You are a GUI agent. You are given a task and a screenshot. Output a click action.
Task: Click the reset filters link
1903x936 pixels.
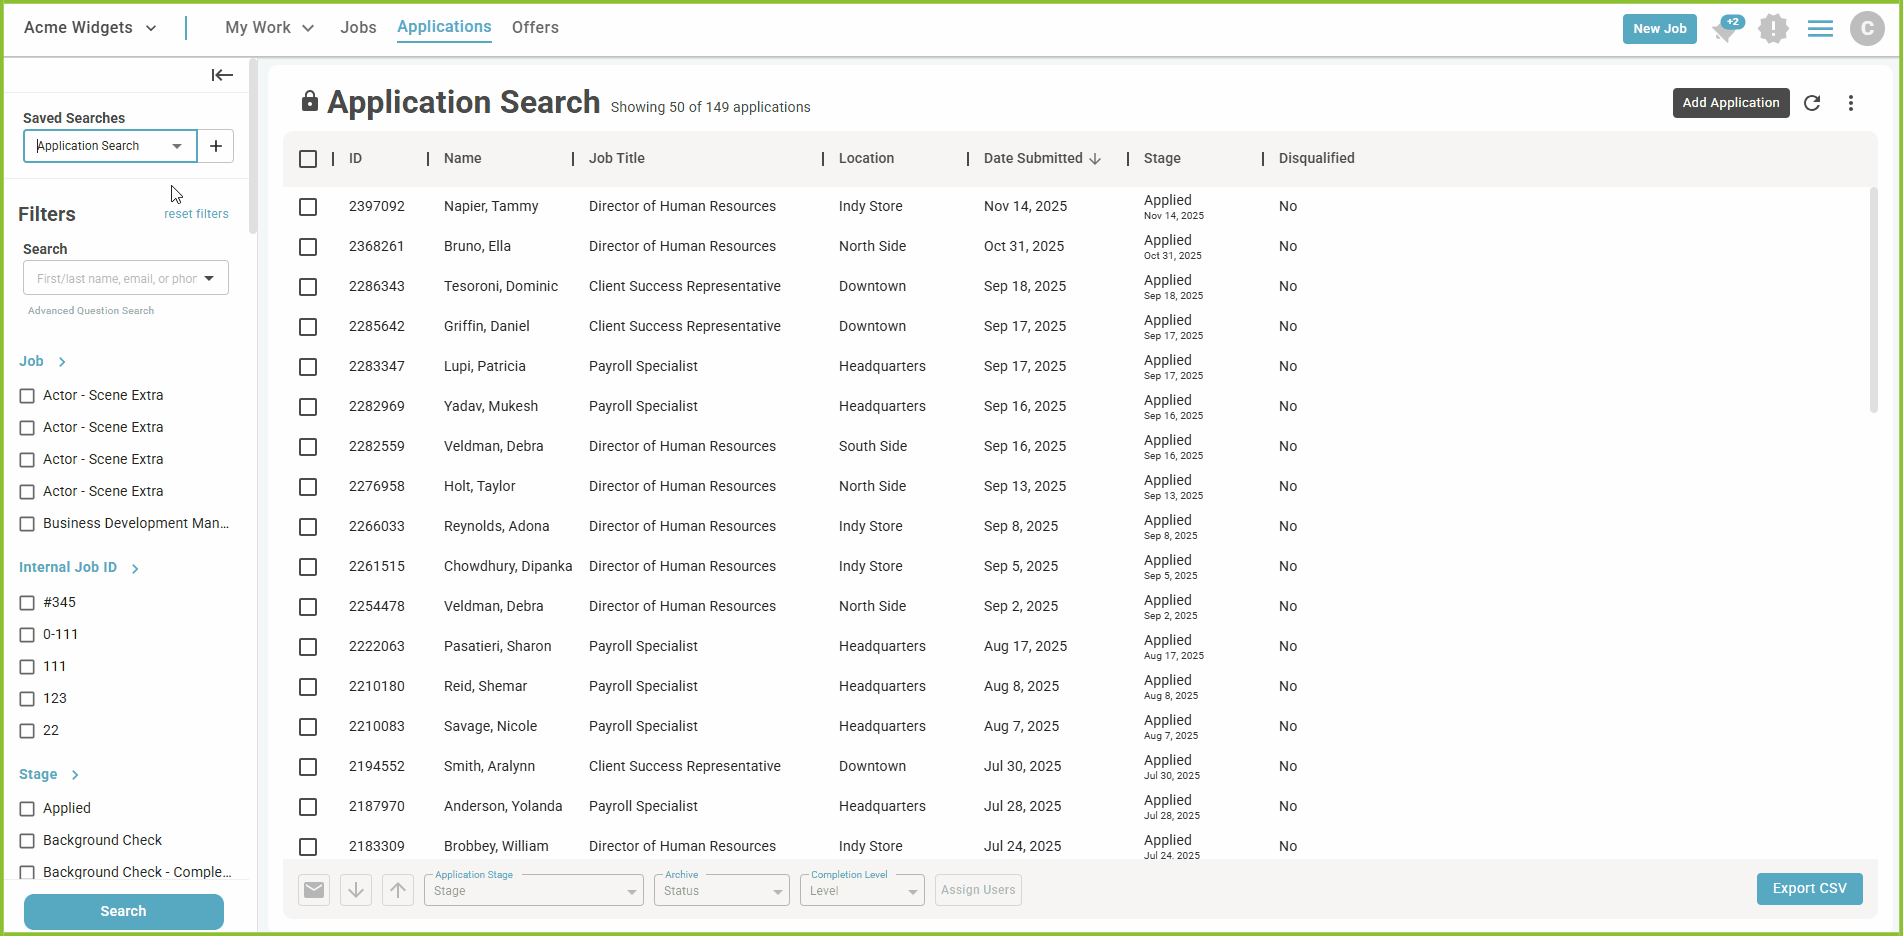(196, 214)
